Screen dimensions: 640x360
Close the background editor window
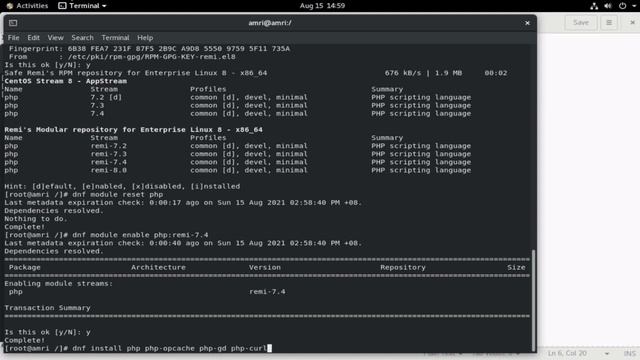632,23
